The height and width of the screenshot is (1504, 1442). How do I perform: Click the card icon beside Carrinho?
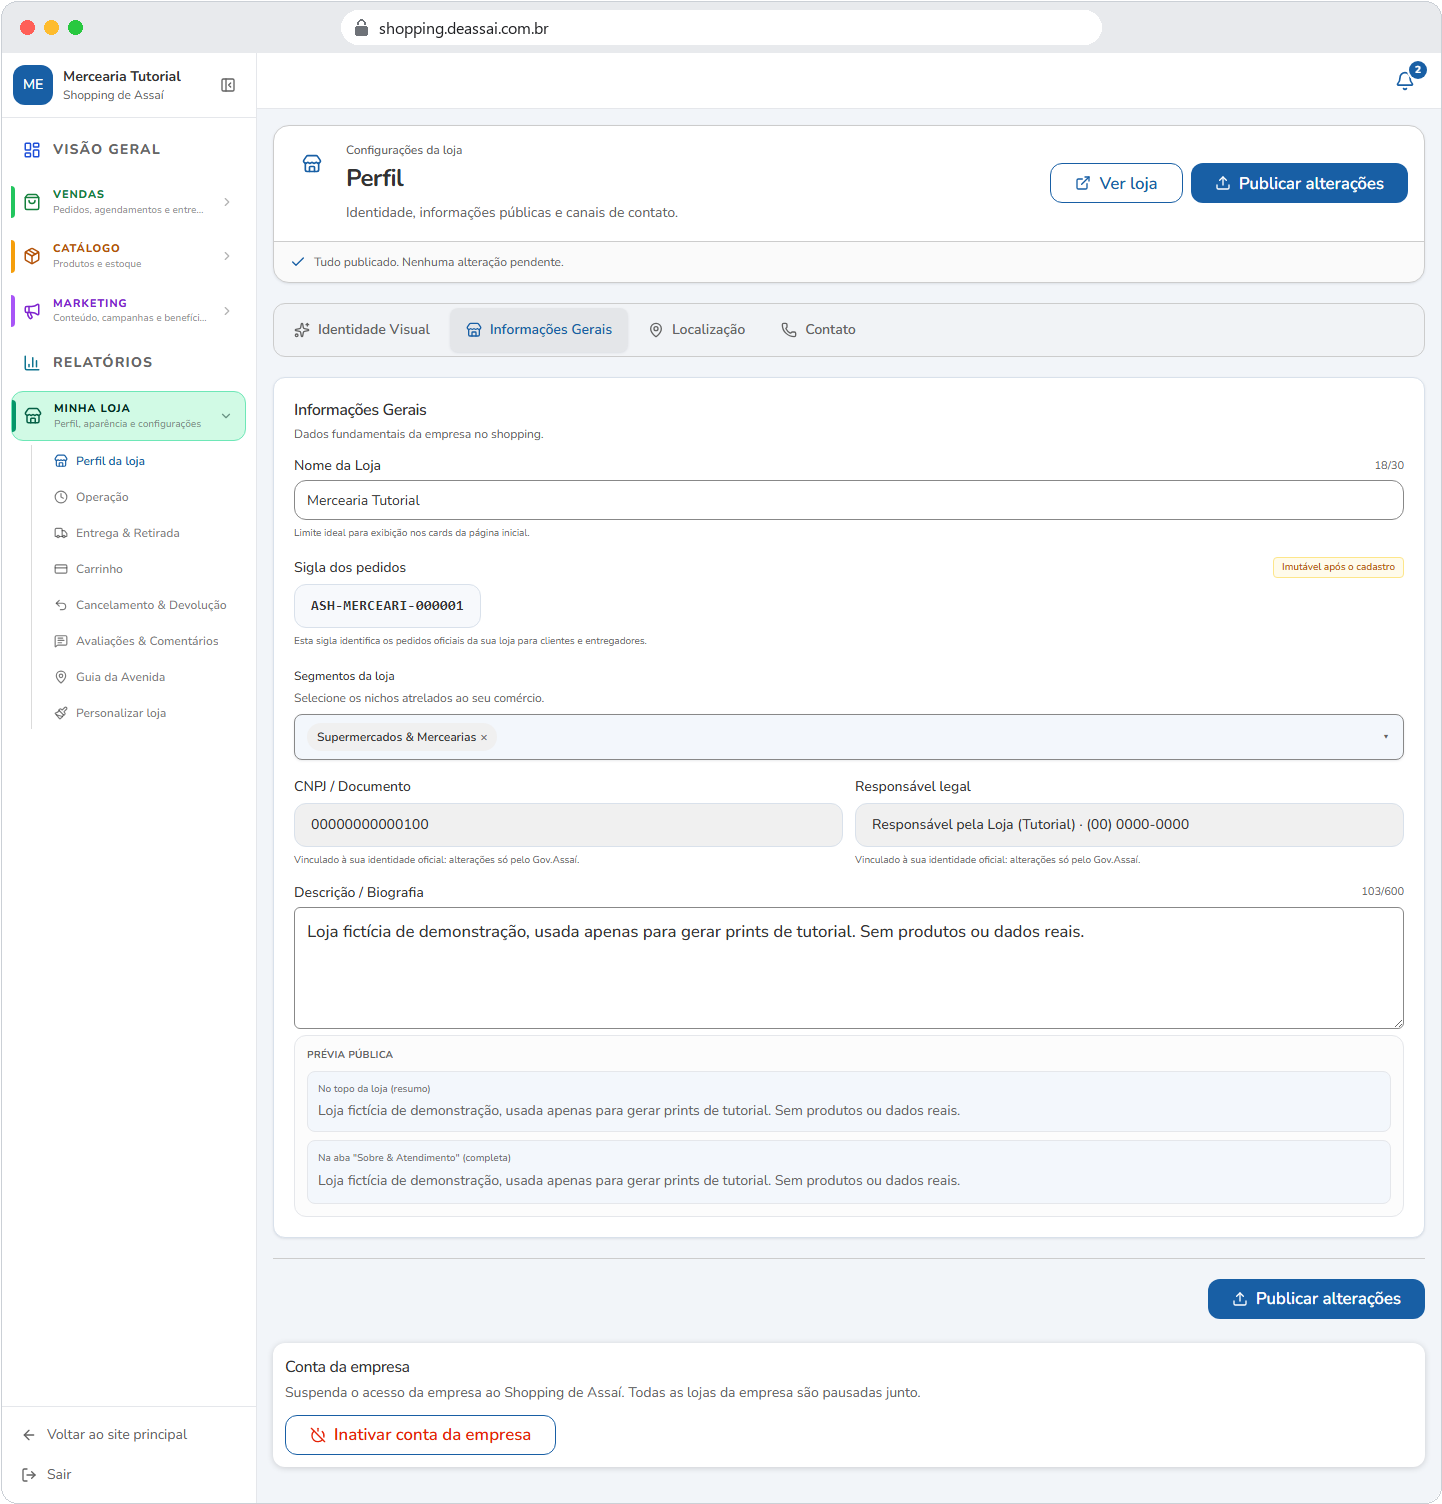pos(61,569)
